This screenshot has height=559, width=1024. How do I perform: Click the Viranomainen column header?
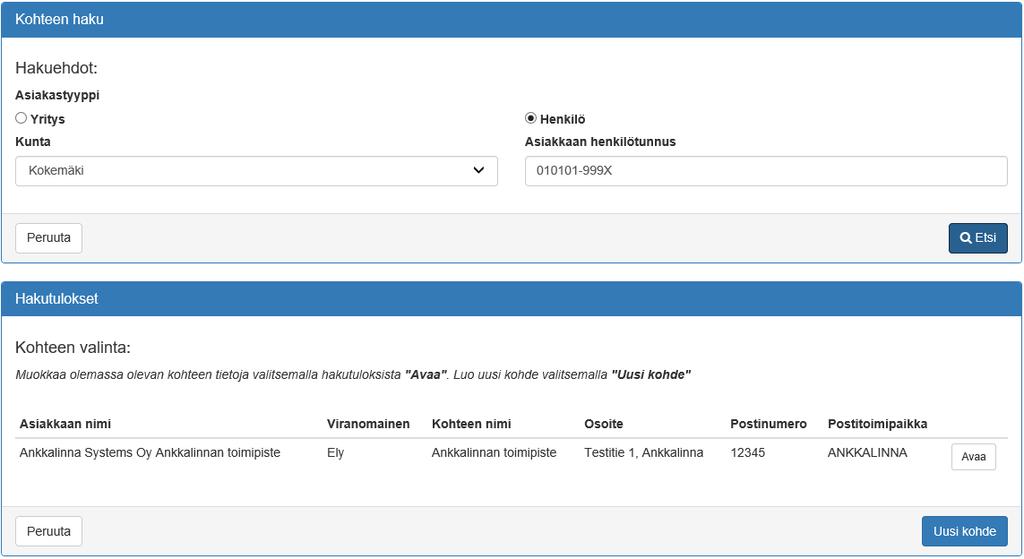368,424
